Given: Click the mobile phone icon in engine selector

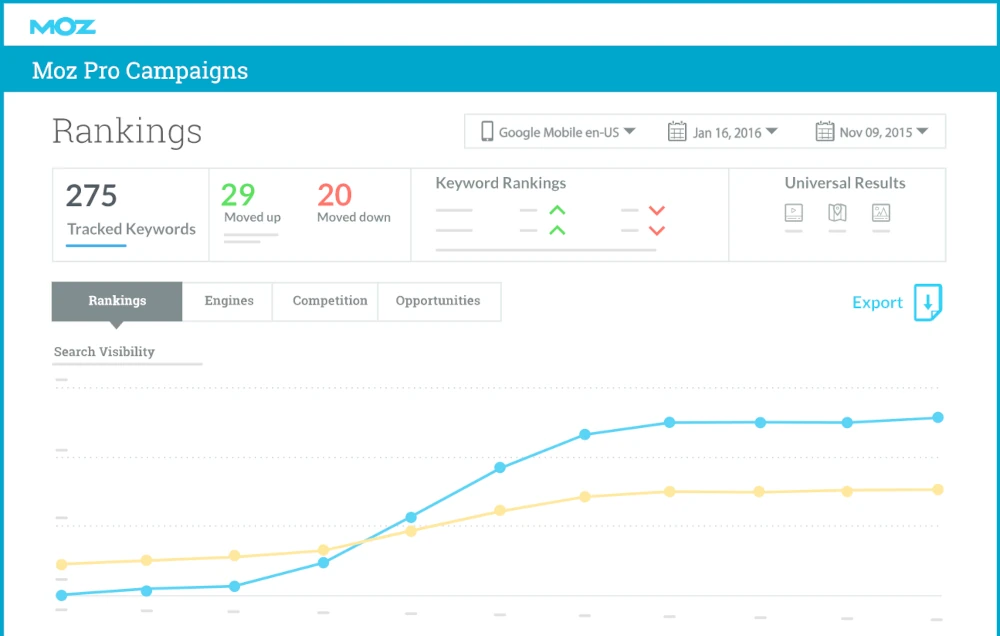Looking at the screenshot, I should tap(487, 131).
